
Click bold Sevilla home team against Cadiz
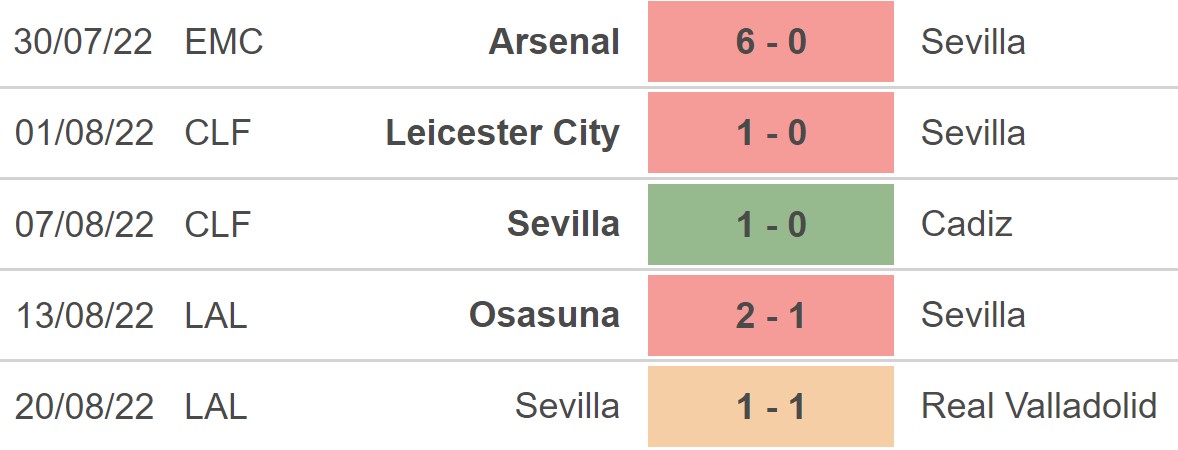563,224
